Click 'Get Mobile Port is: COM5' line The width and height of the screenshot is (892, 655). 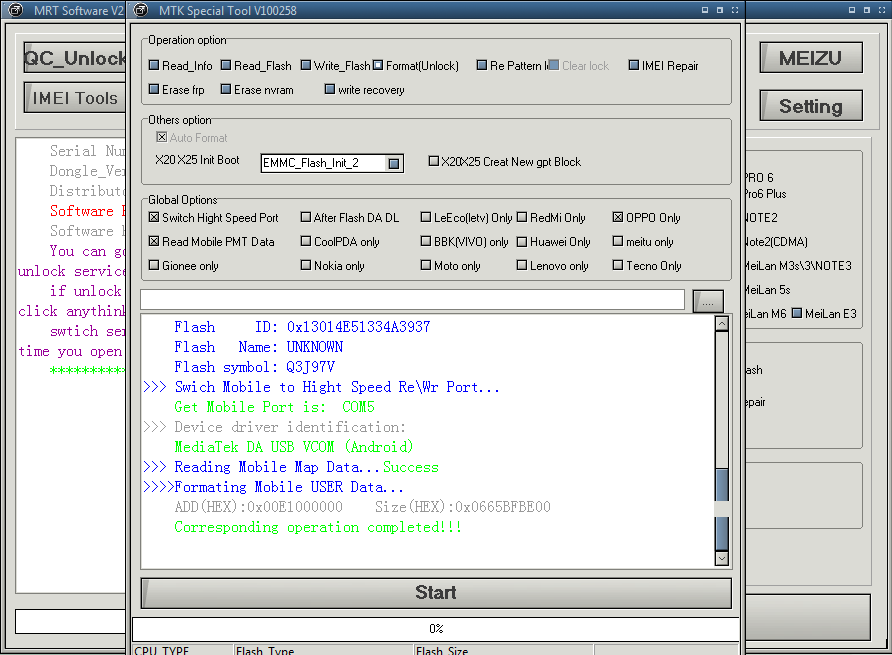274,407
